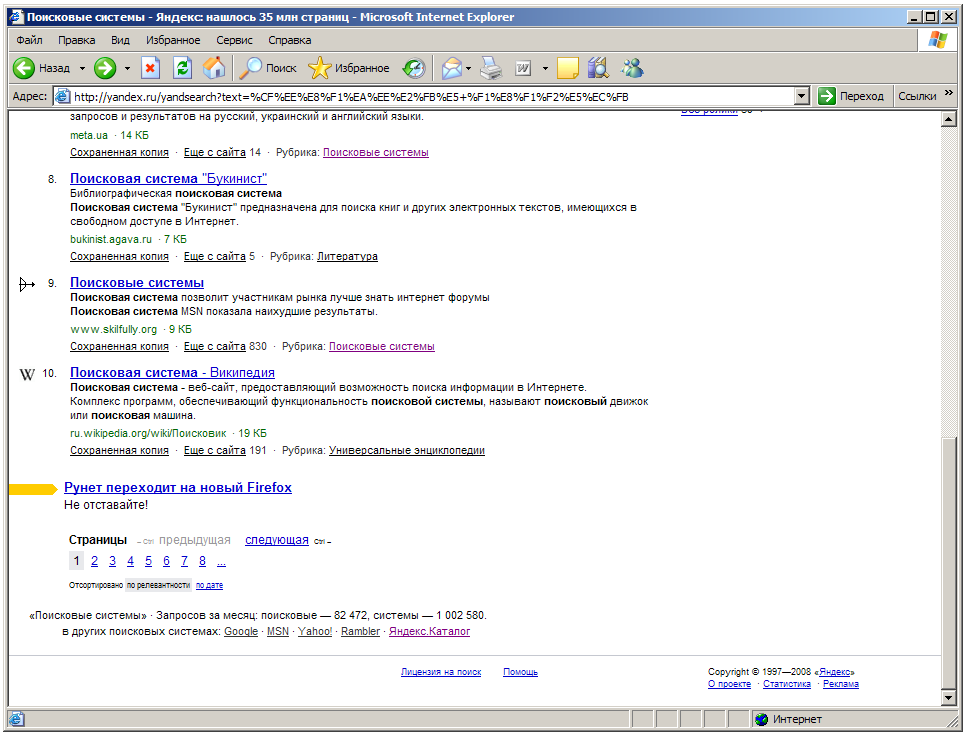967x737 pixels.
Task: Open the Рунет переходит на новый Firefox ad
Action: point(178,487)
